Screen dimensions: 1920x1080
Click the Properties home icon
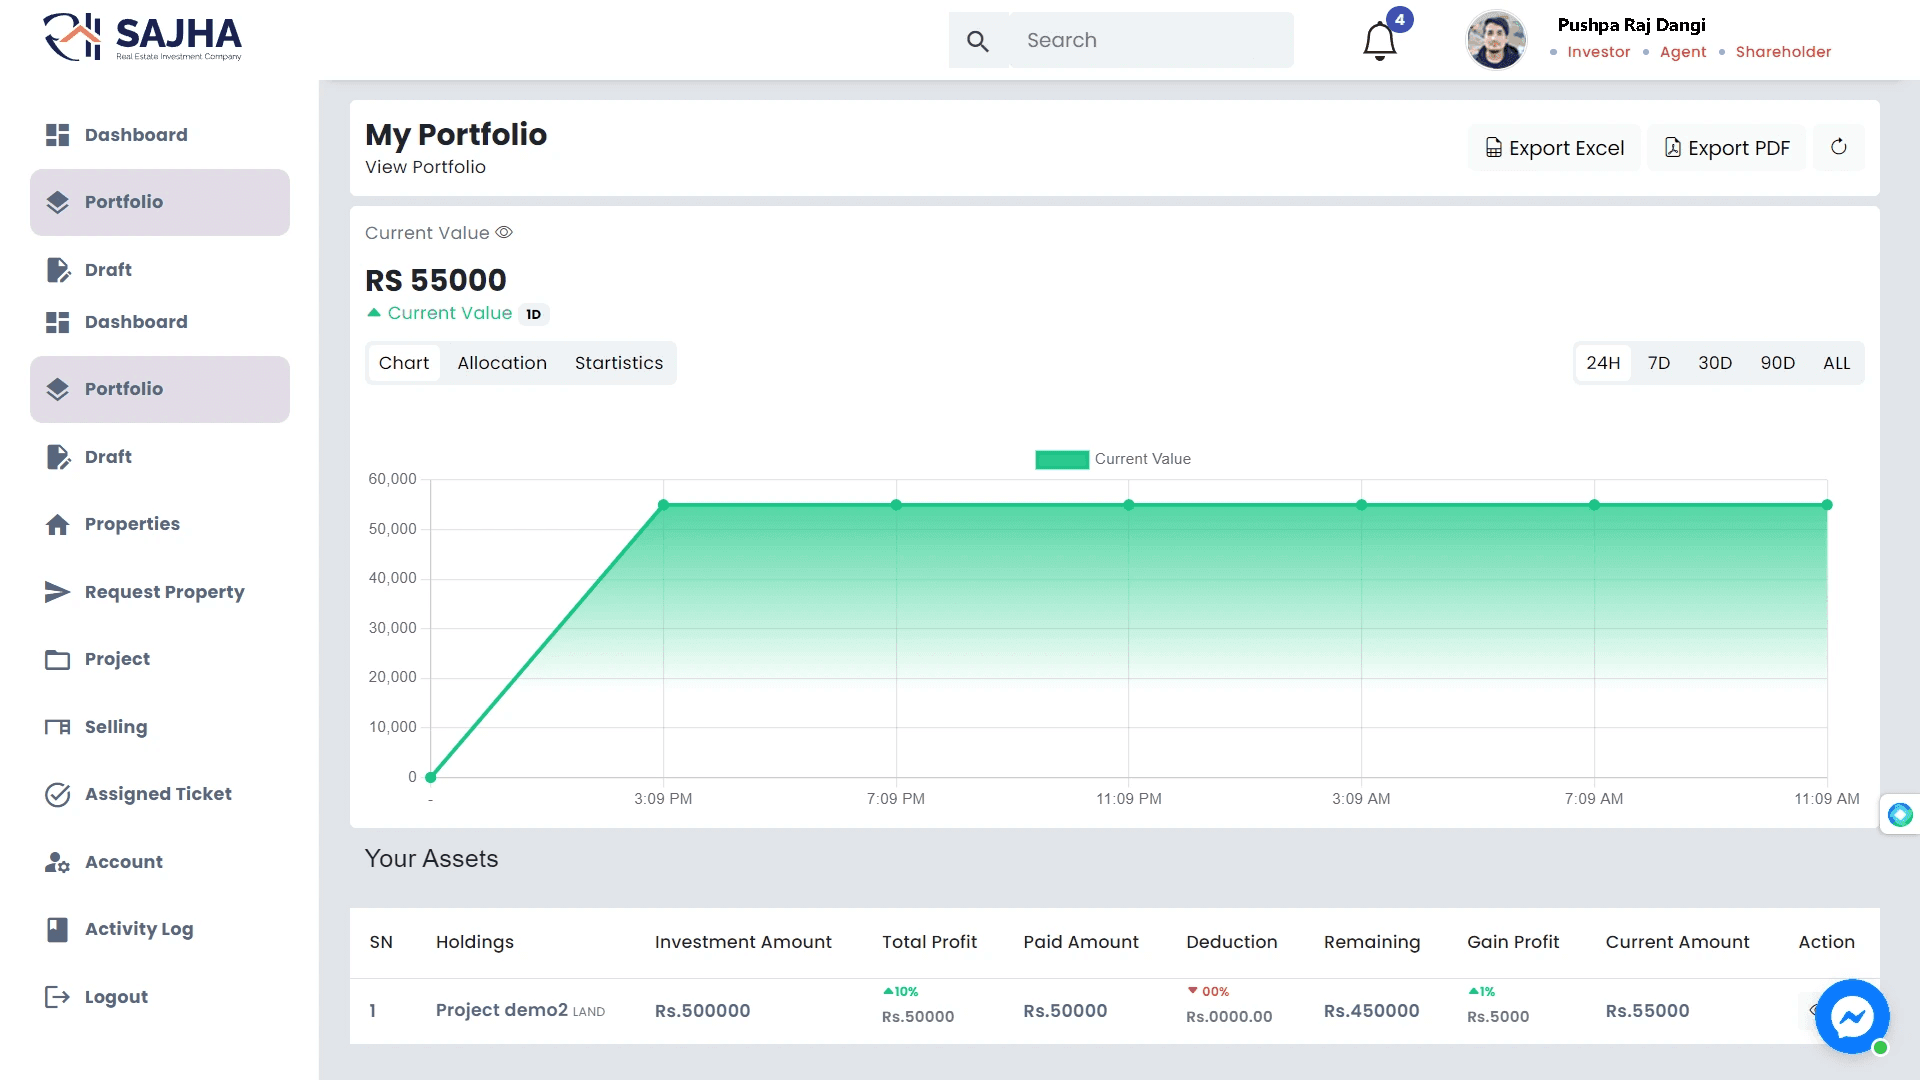click(x=58, y=524)
